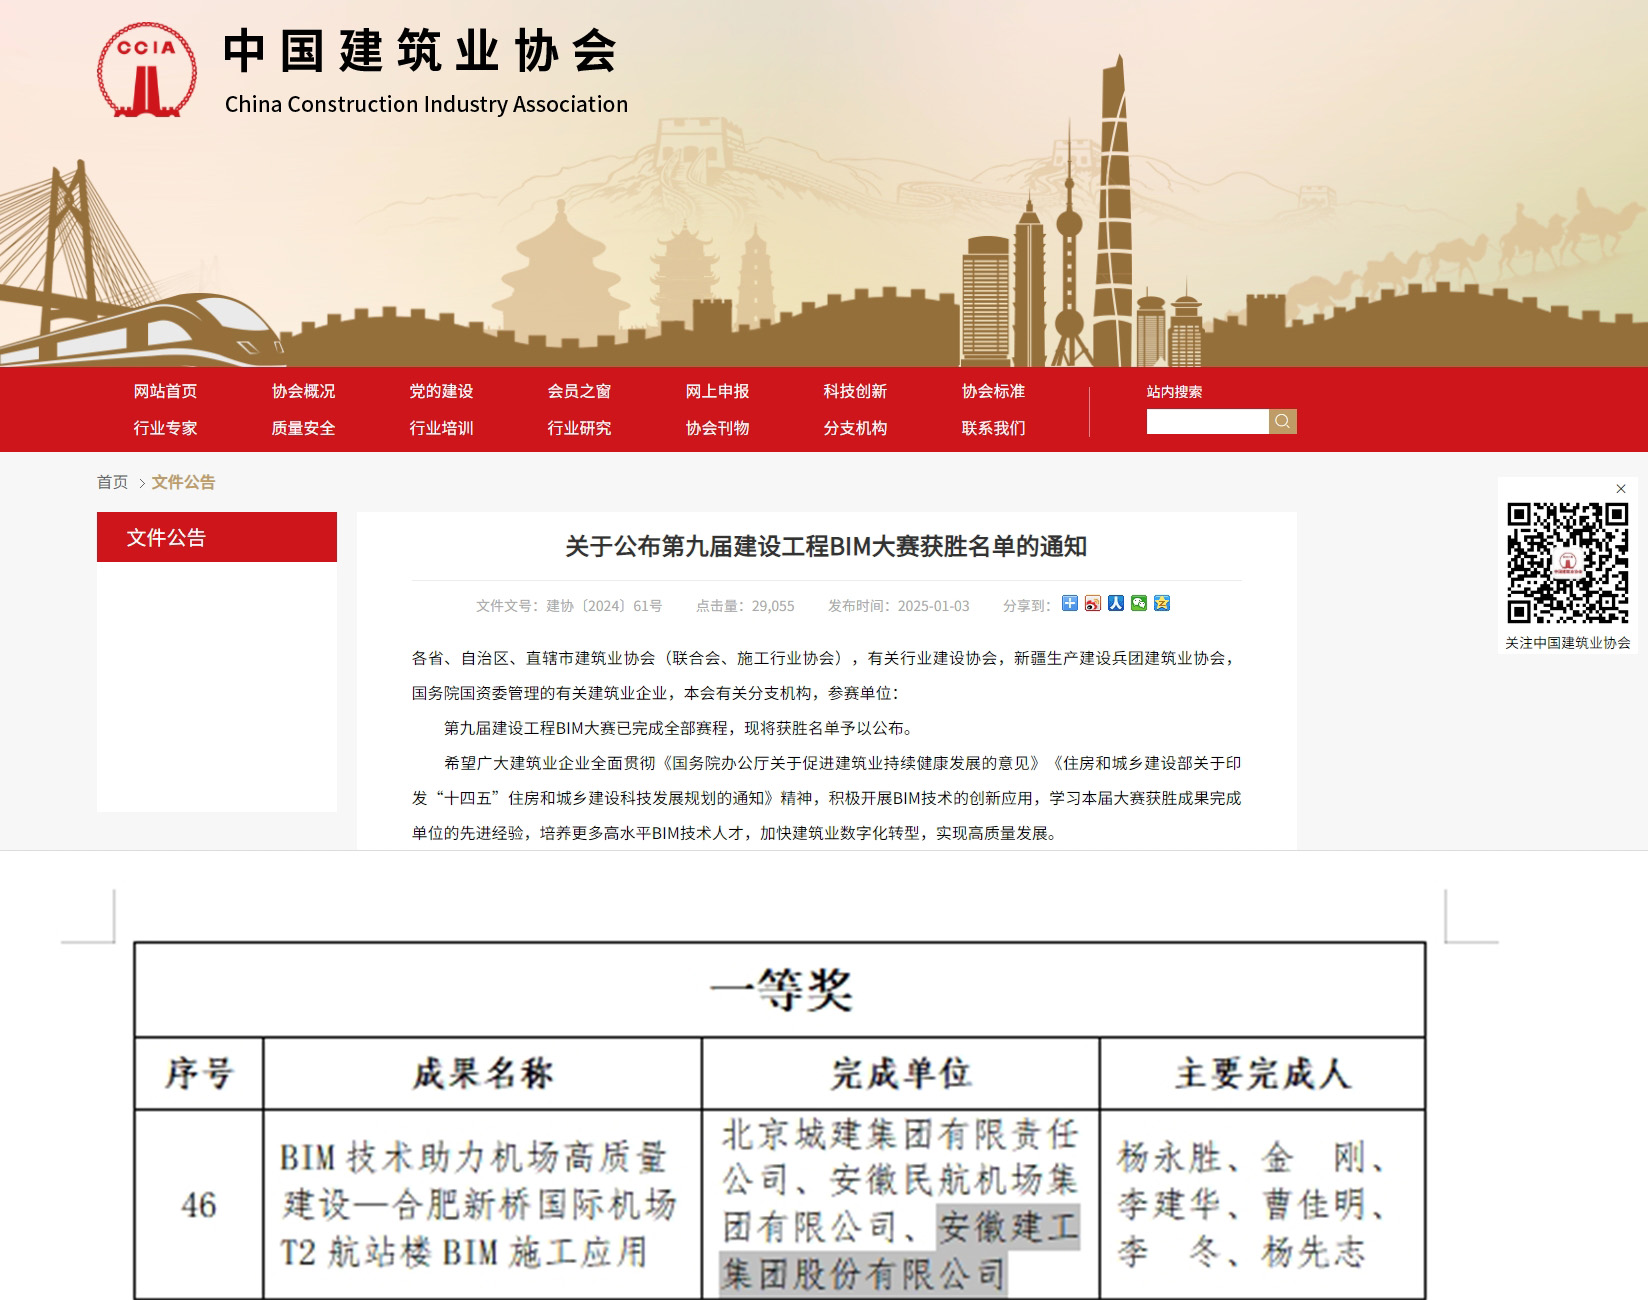
Task: Open the 科技创新 menu item
Action: [x=855, y=392]
